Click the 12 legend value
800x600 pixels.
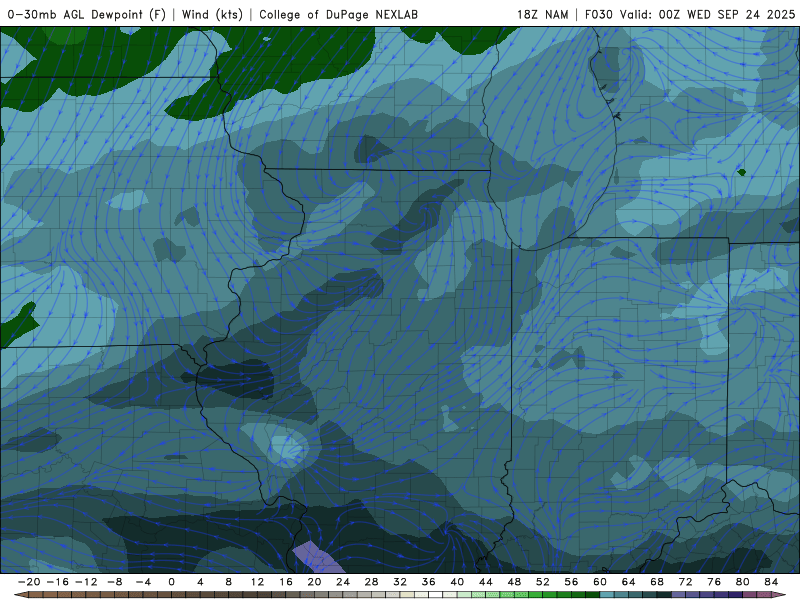pos(257,582)
